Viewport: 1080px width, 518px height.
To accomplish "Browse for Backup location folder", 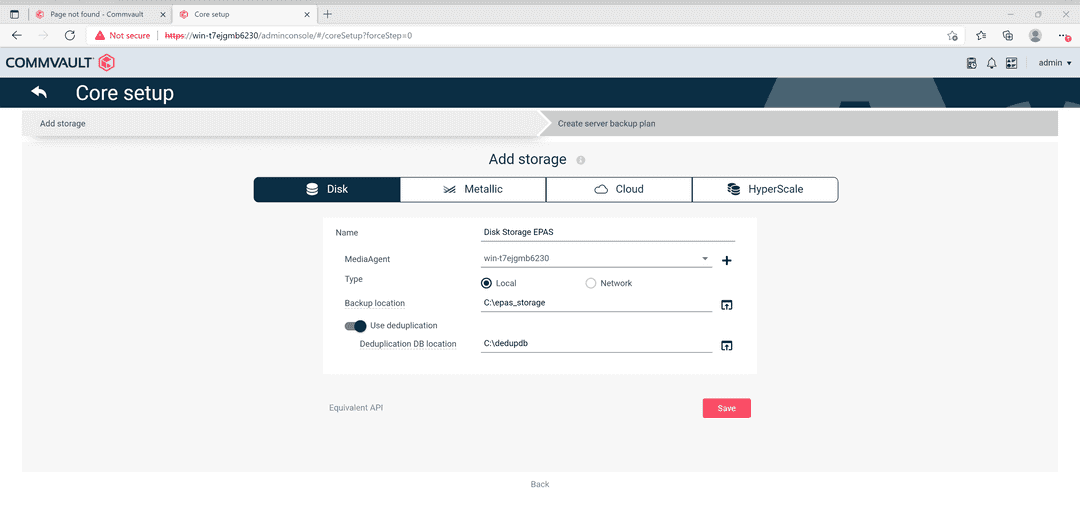I will [727, 305].
